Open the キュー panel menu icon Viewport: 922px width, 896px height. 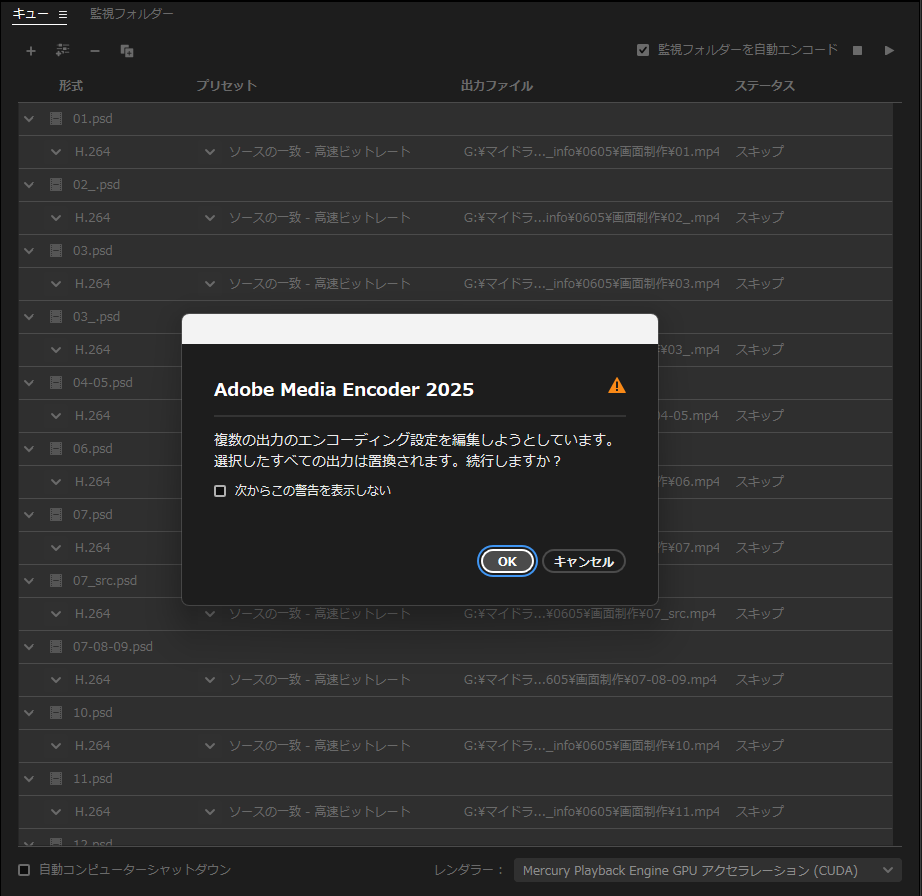(x=63, y=14)
